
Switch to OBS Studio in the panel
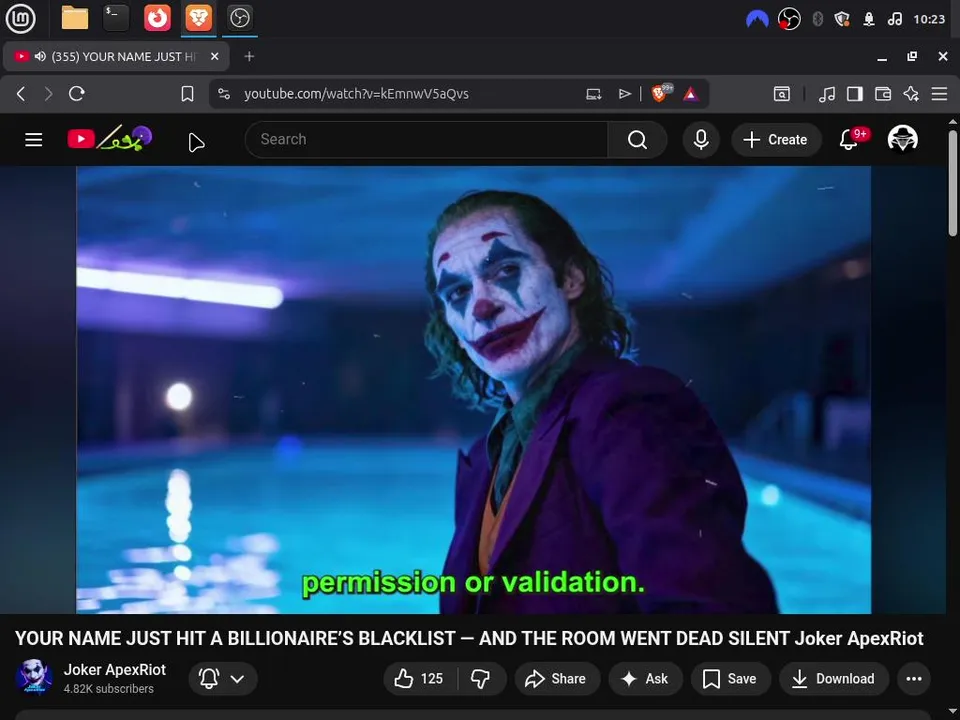pyautogui.click(x=239, y=18)
